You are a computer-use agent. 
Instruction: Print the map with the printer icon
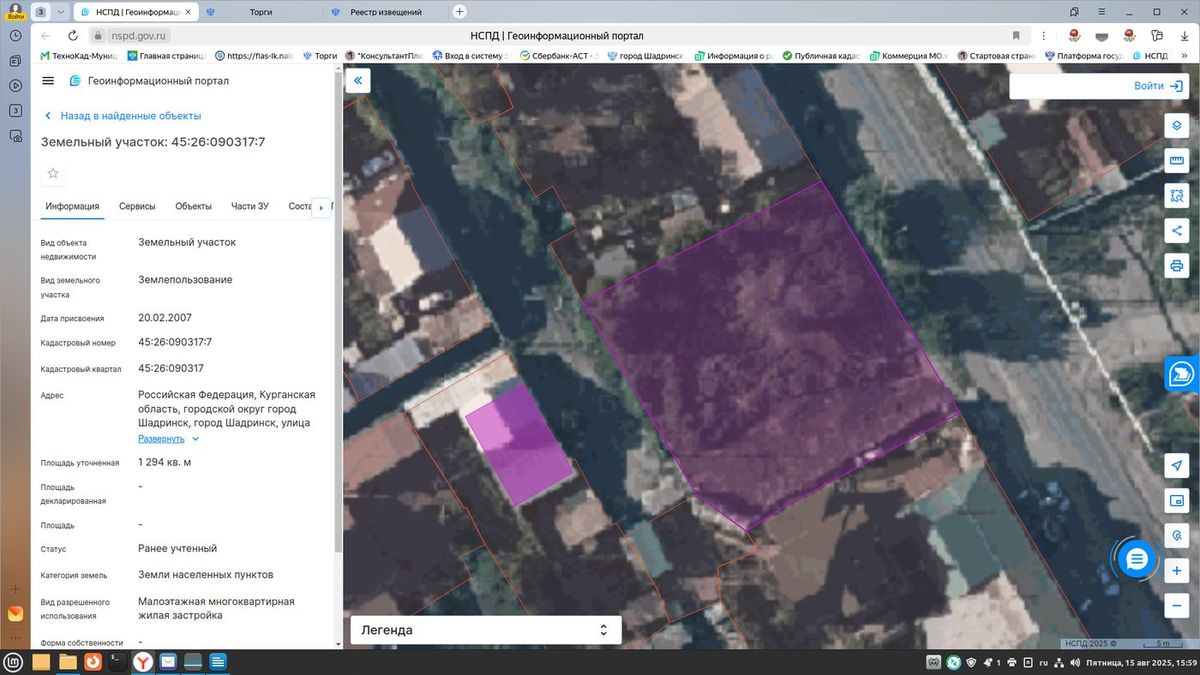point(1177,266)
